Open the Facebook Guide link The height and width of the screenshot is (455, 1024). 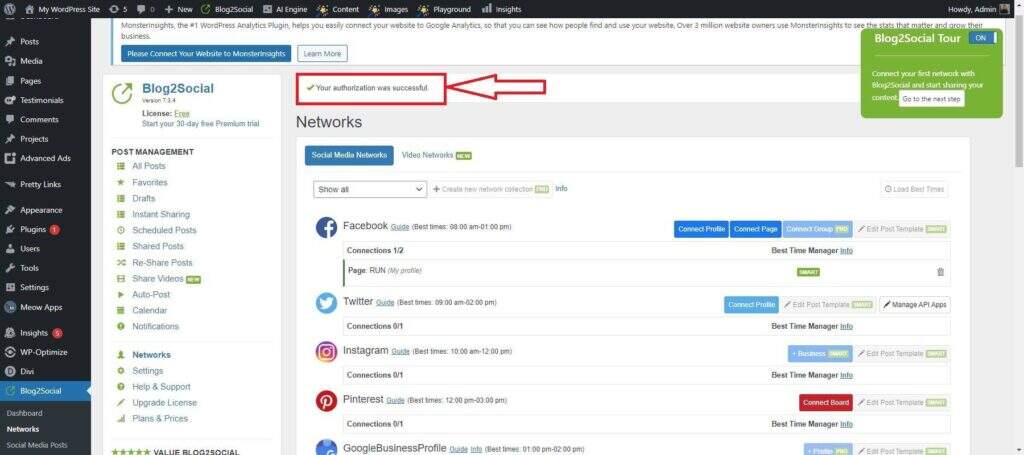400,227
